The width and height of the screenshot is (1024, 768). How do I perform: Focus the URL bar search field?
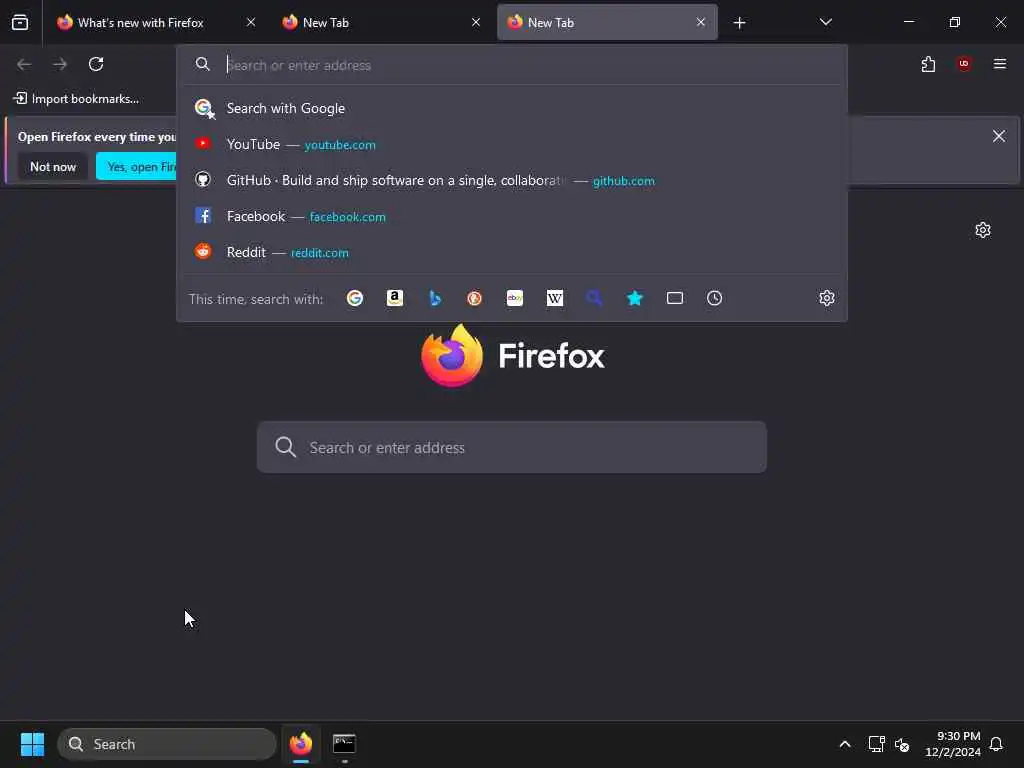click(512, 65)
